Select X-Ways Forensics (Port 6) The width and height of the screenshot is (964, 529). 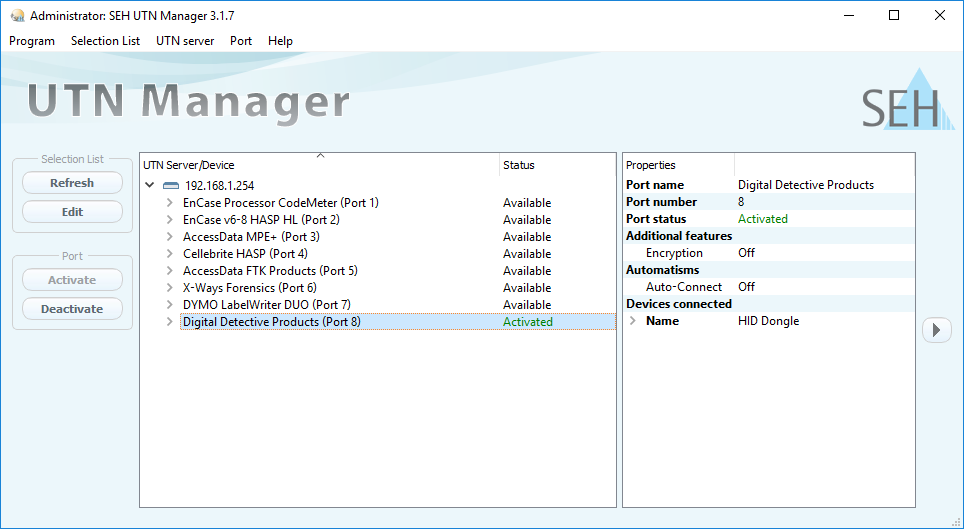[x=250, y=288]
